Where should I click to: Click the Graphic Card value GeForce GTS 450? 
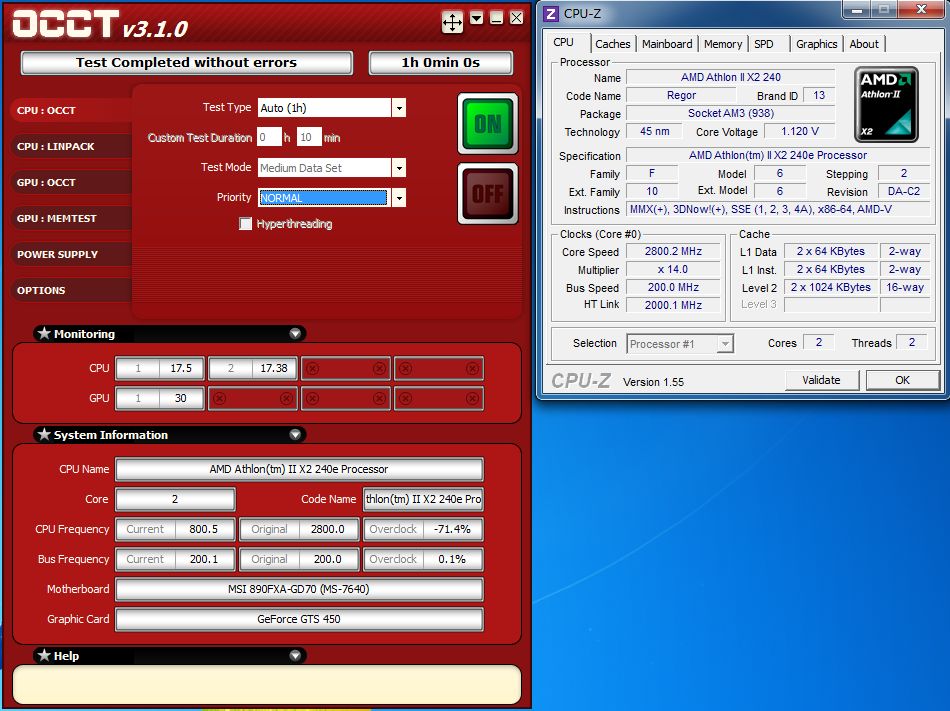(x=299, y=619)
